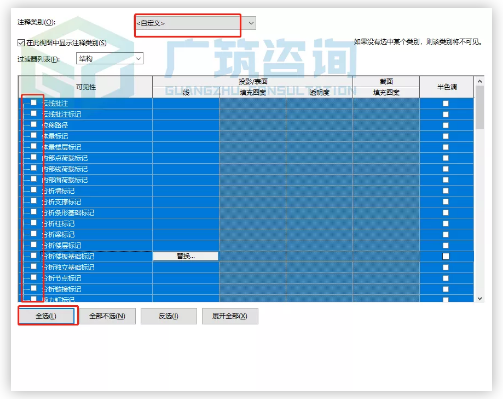Click the category list scrollbar thumb
503x399 pixels.
[480, 108]
